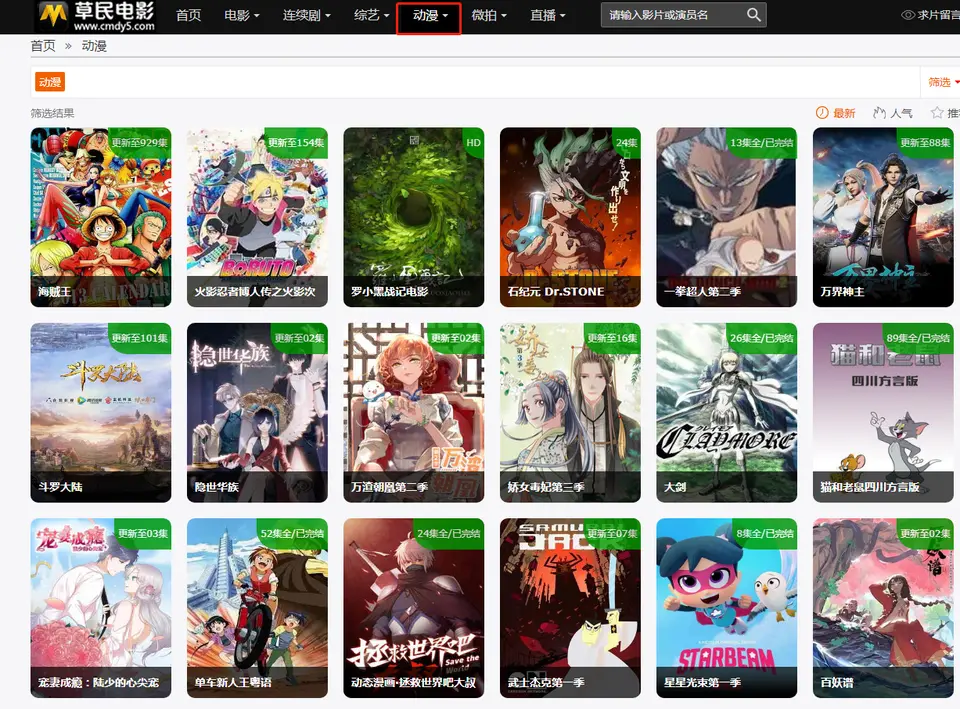The width and height of the screenshot is (960, 709).
Task: Open the 罗小黑战记电影 poster
Action: pos(414,217)
